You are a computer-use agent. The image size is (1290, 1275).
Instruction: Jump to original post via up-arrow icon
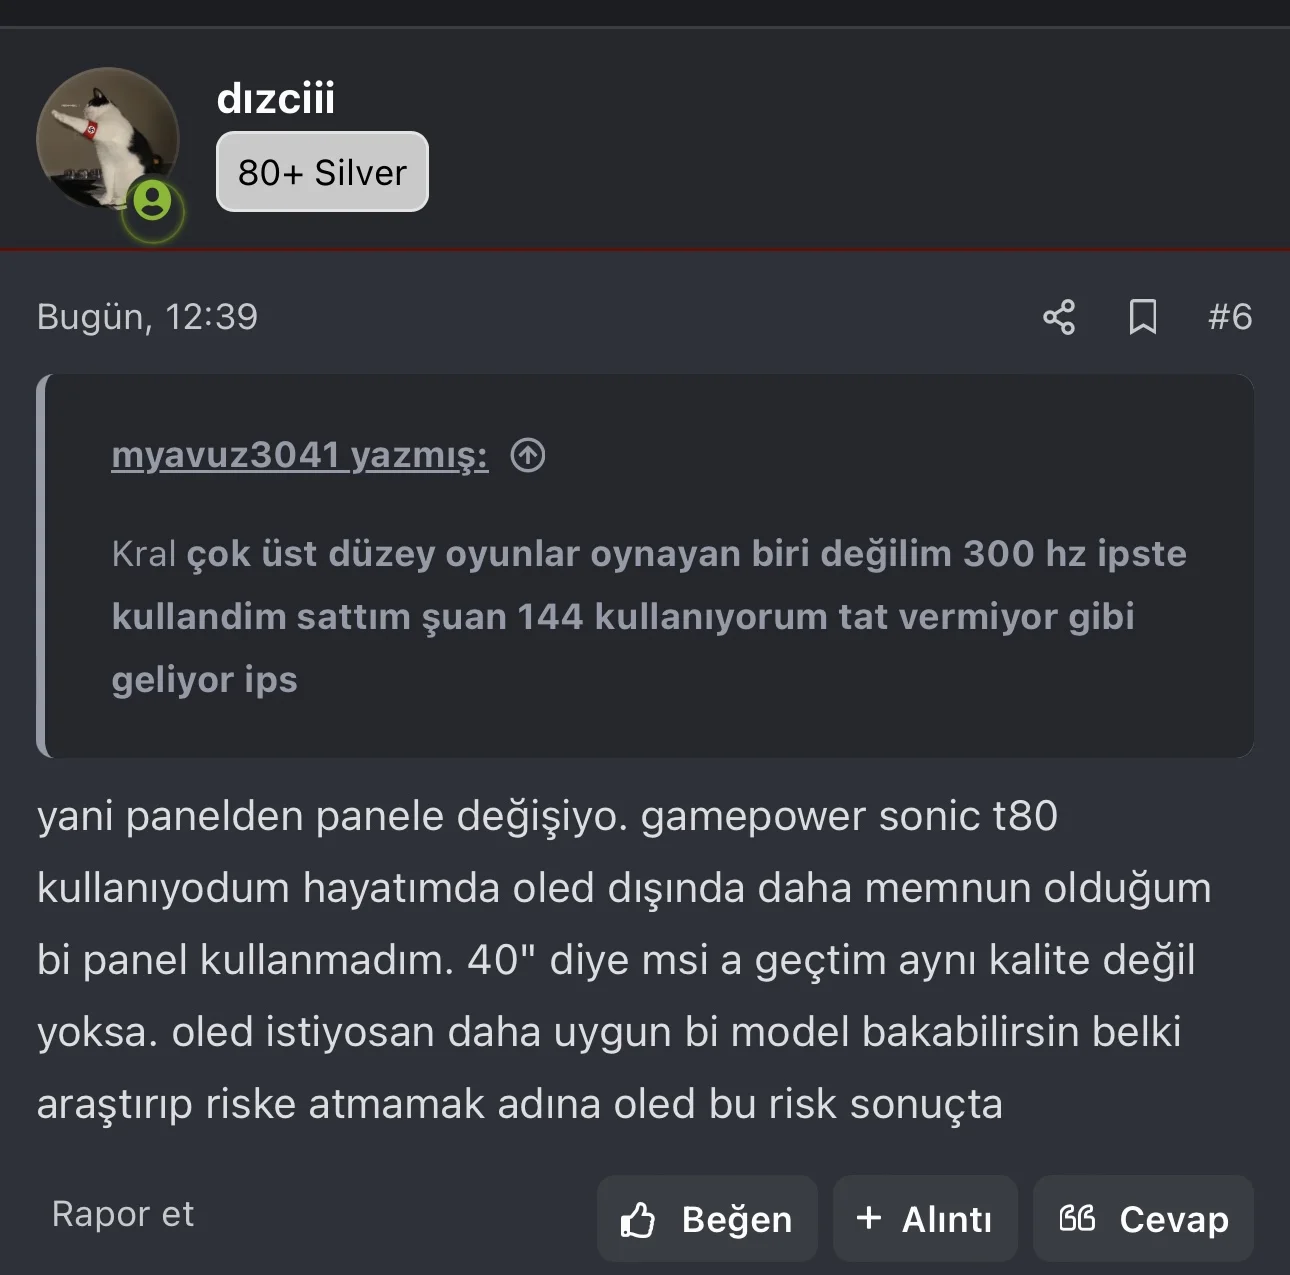click(x=528, y=455)
